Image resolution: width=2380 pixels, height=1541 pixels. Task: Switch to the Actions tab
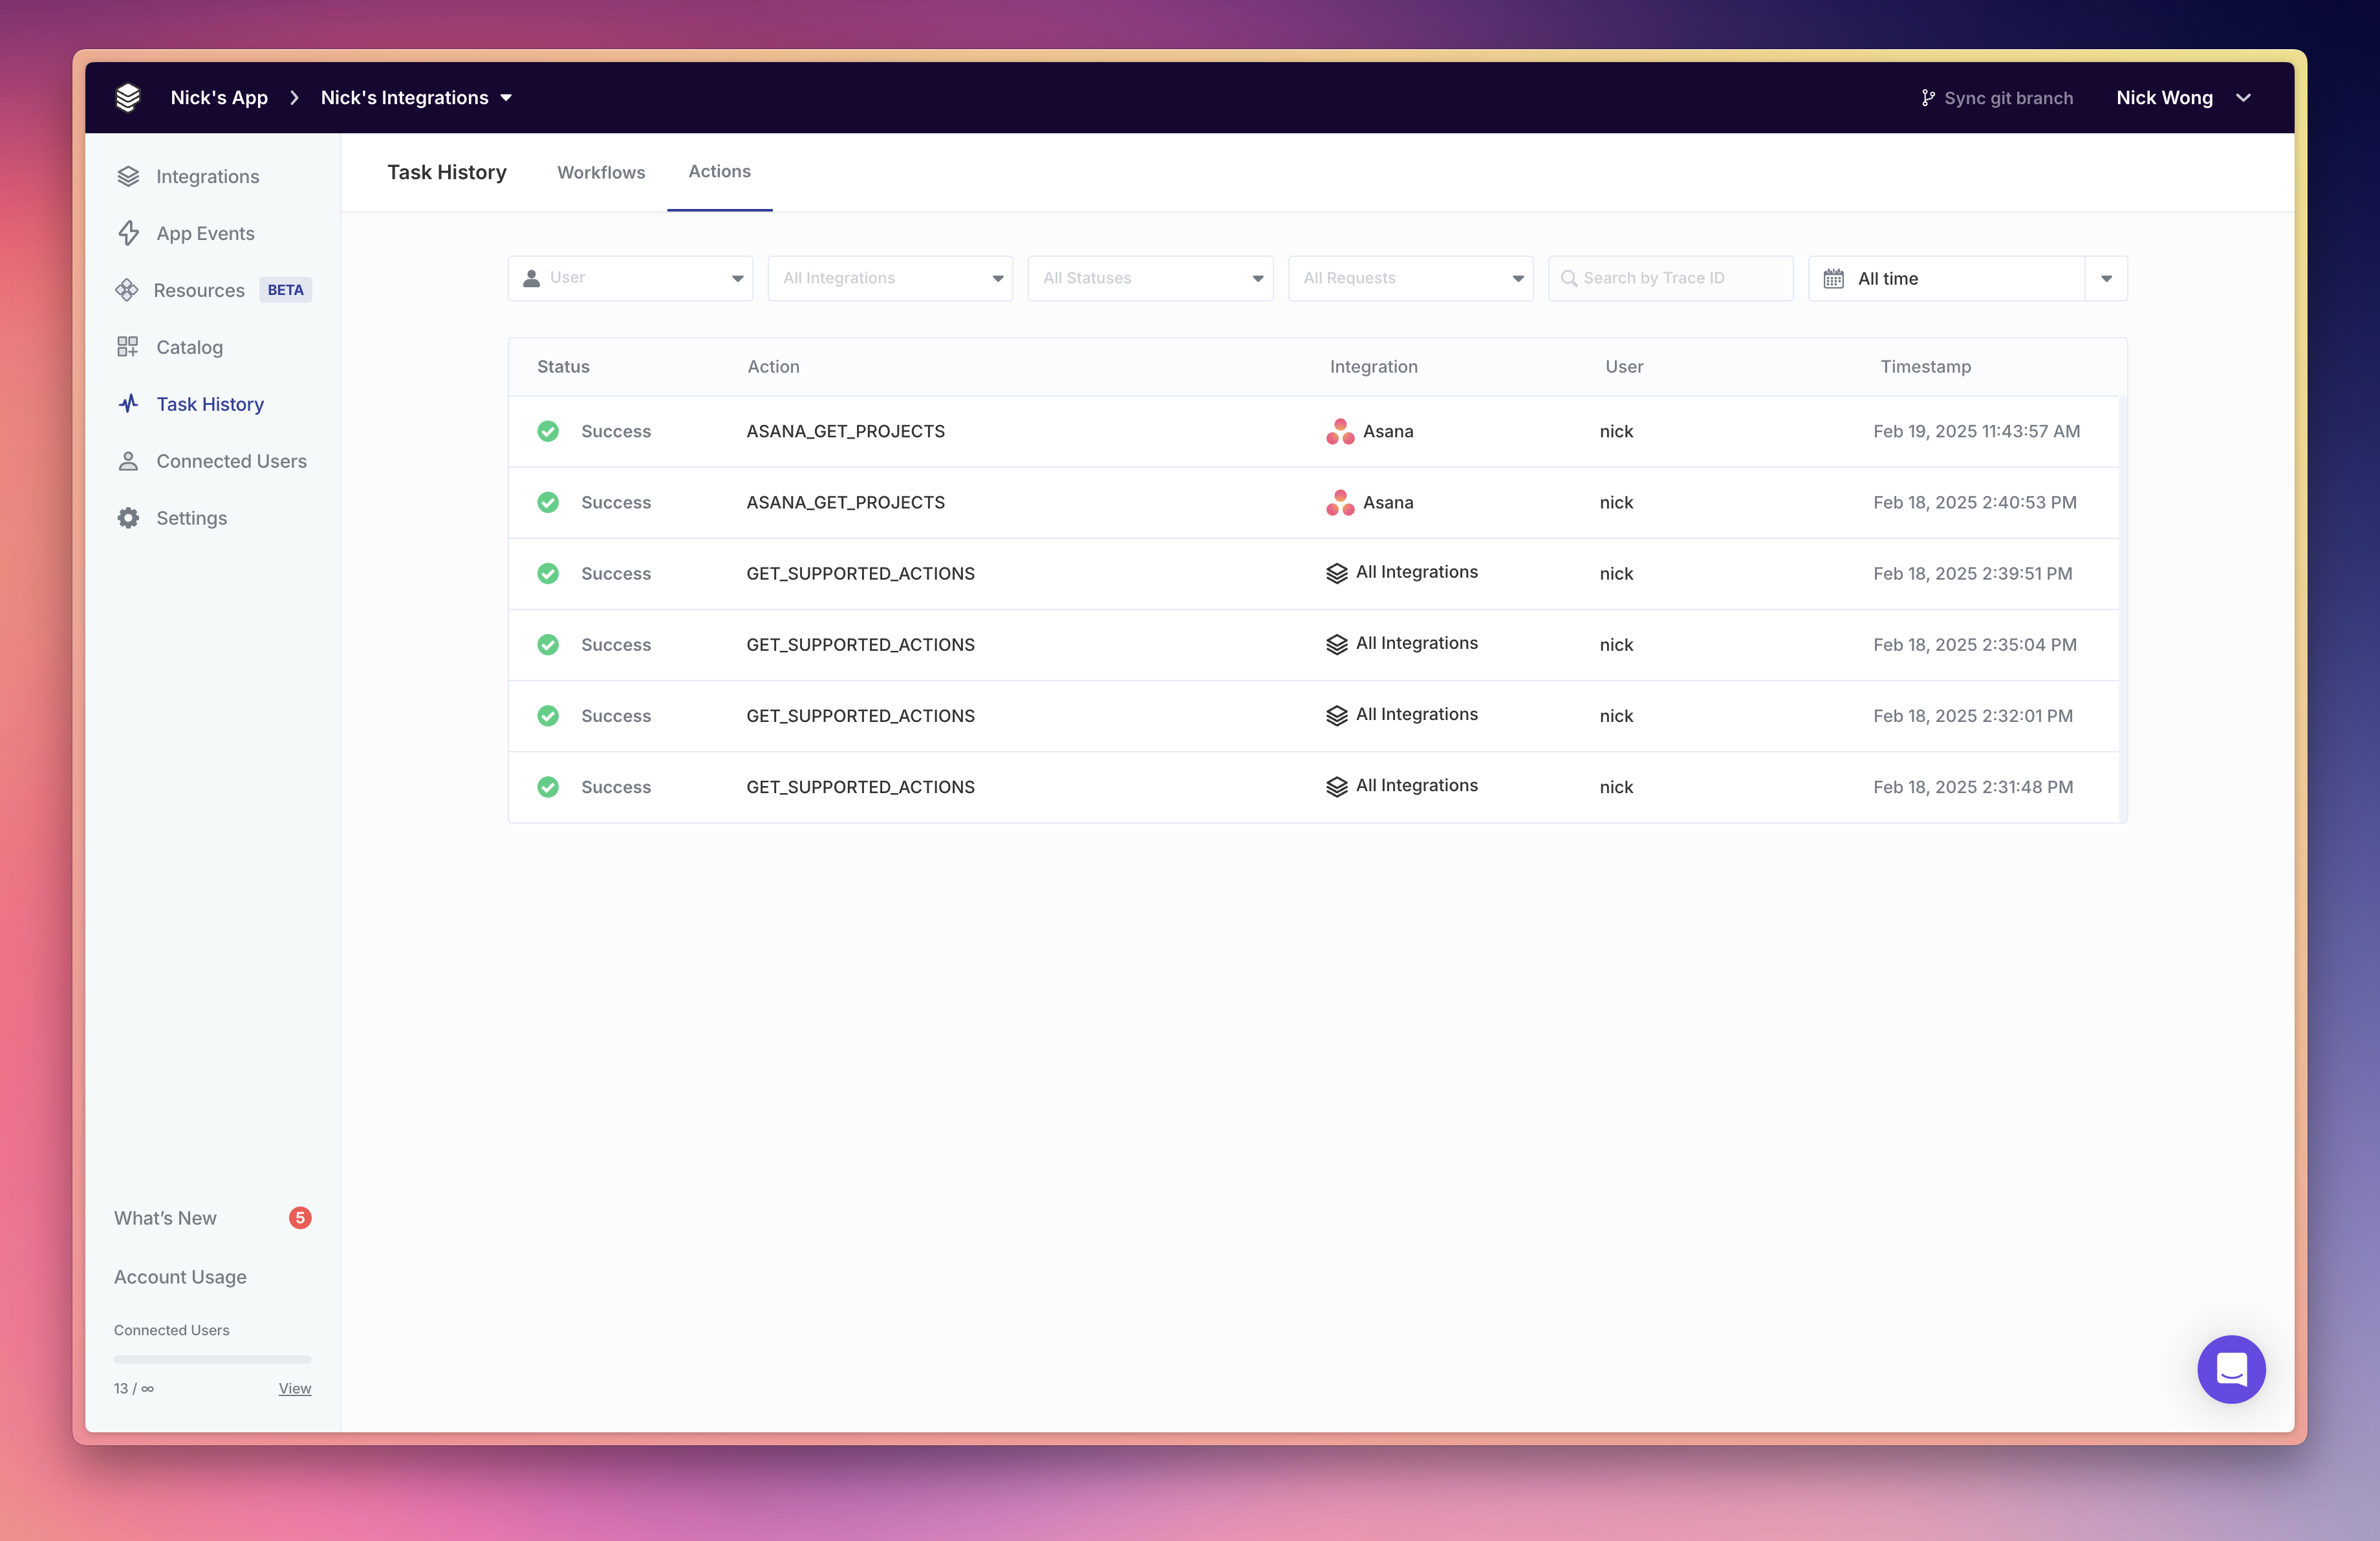tap(719, 171)
